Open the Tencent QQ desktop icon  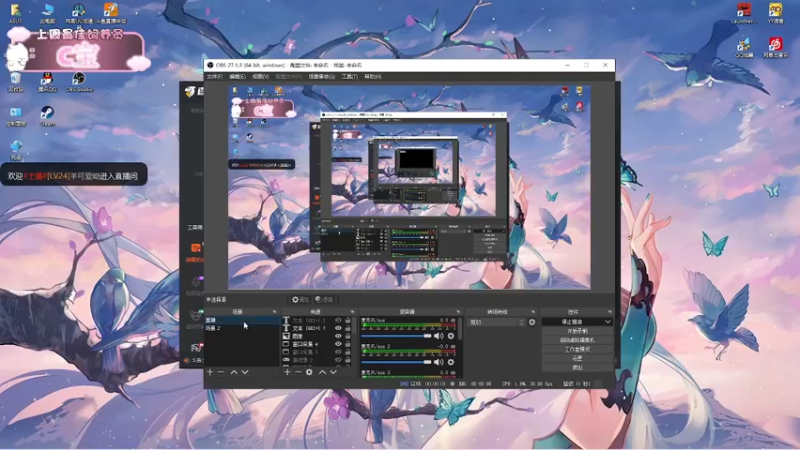[x=47, y=82]
